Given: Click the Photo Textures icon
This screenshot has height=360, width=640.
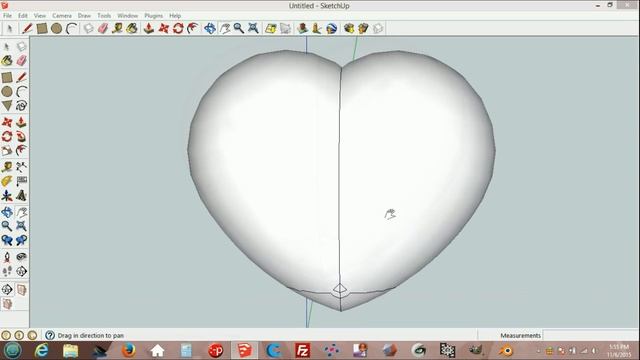Looking at the screenshot, I should (x=317, y=28).
